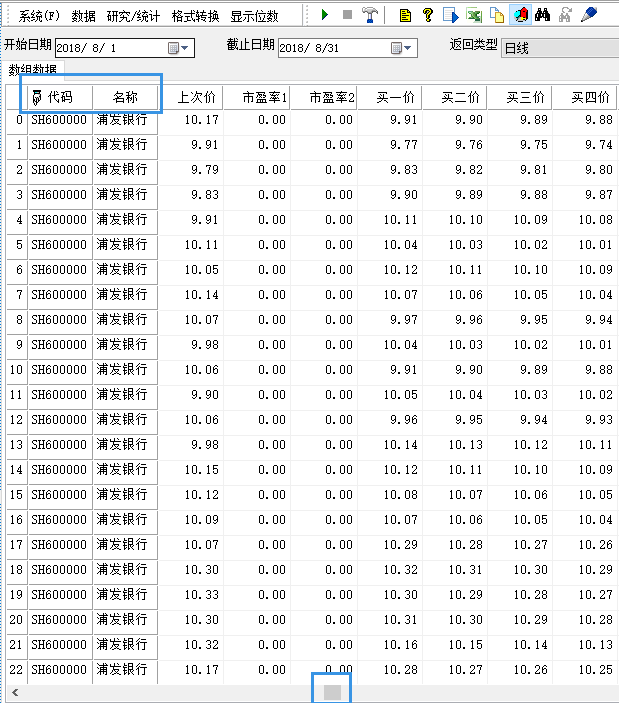Select row header number 5

click(17, 245)
